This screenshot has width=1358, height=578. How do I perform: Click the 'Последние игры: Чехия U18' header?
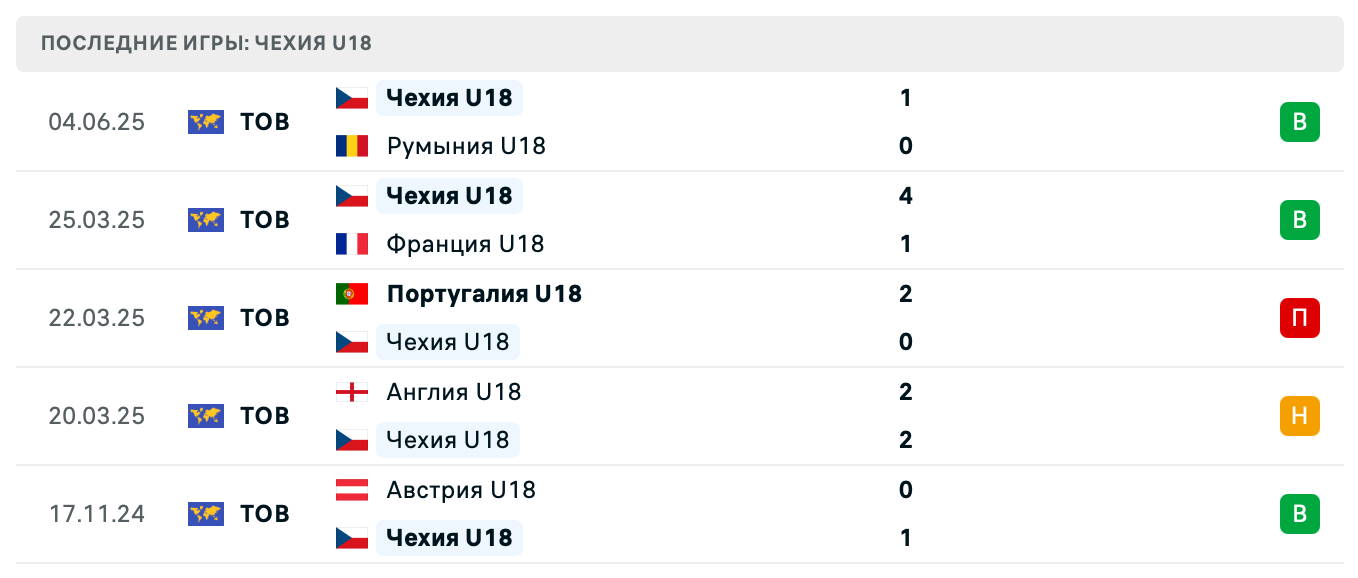click(x=207, y=44)
